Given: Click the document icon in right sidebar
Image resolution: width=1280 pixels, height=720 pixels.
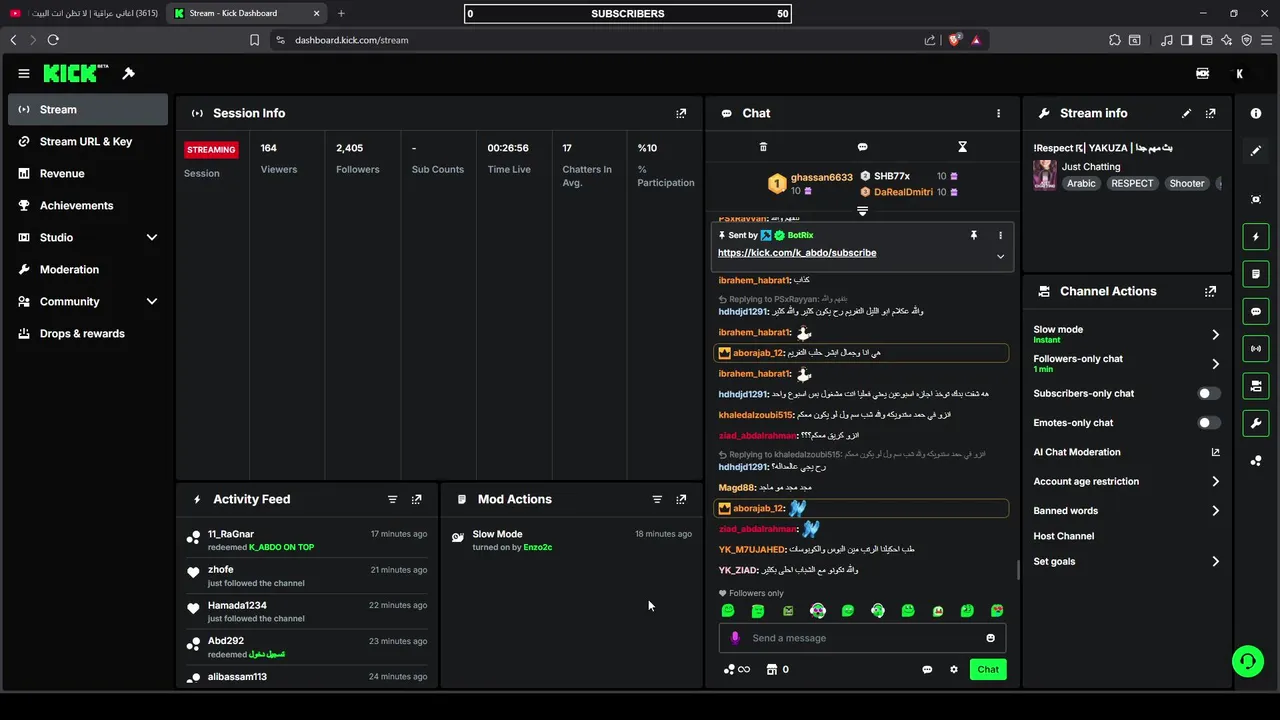Looking at the screenshot, I should pyautogui.click(x=1256, y=274).
